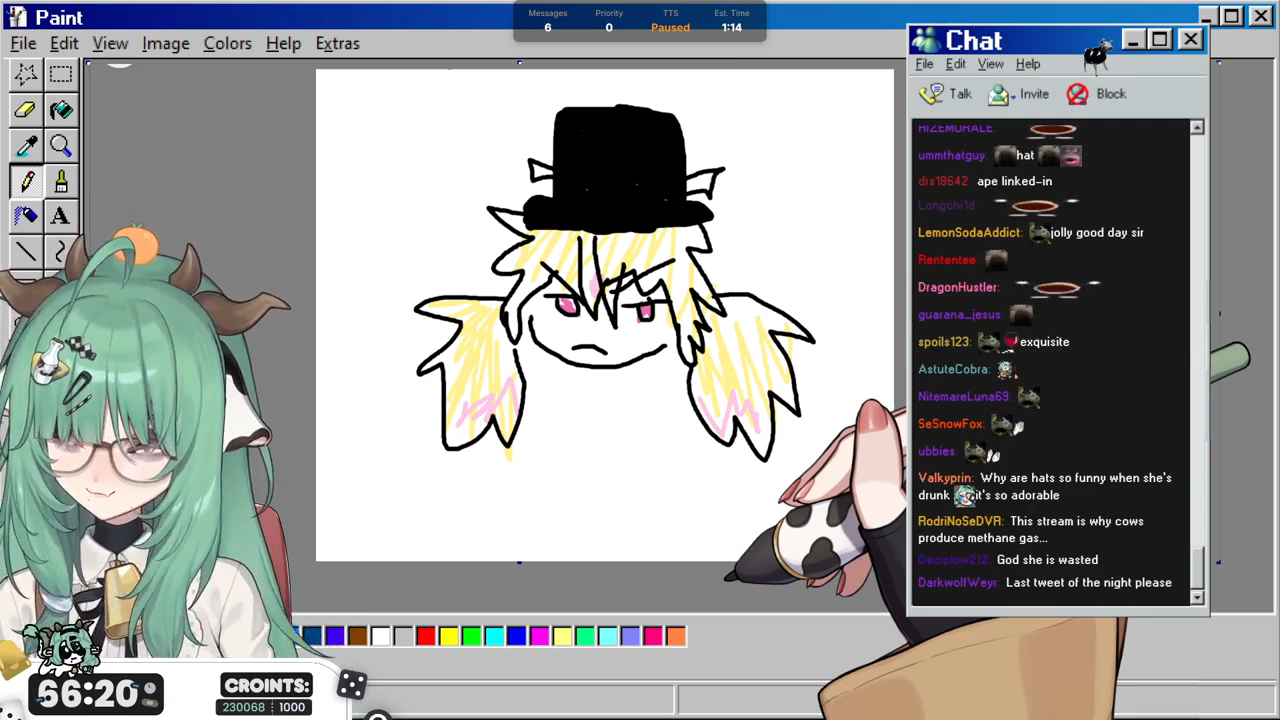This screenshot has width=1280, height=720.
Task: Choose the Curve tool
Action: click(61, 251)
